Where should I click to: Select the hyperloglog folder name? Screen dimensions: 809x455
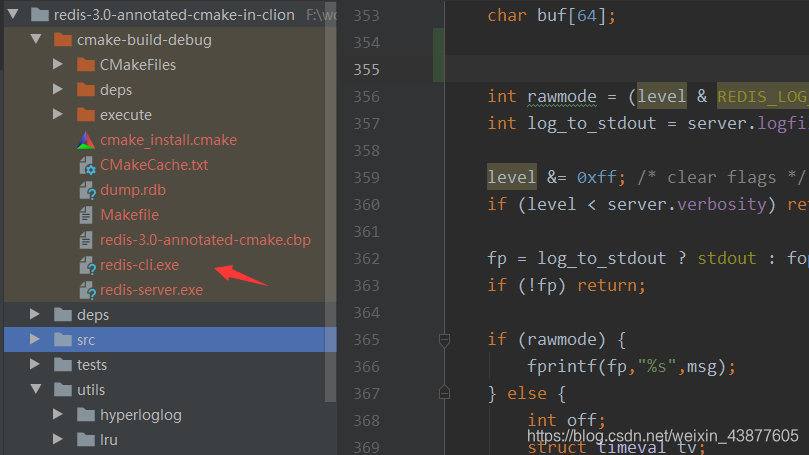point(140,415)
